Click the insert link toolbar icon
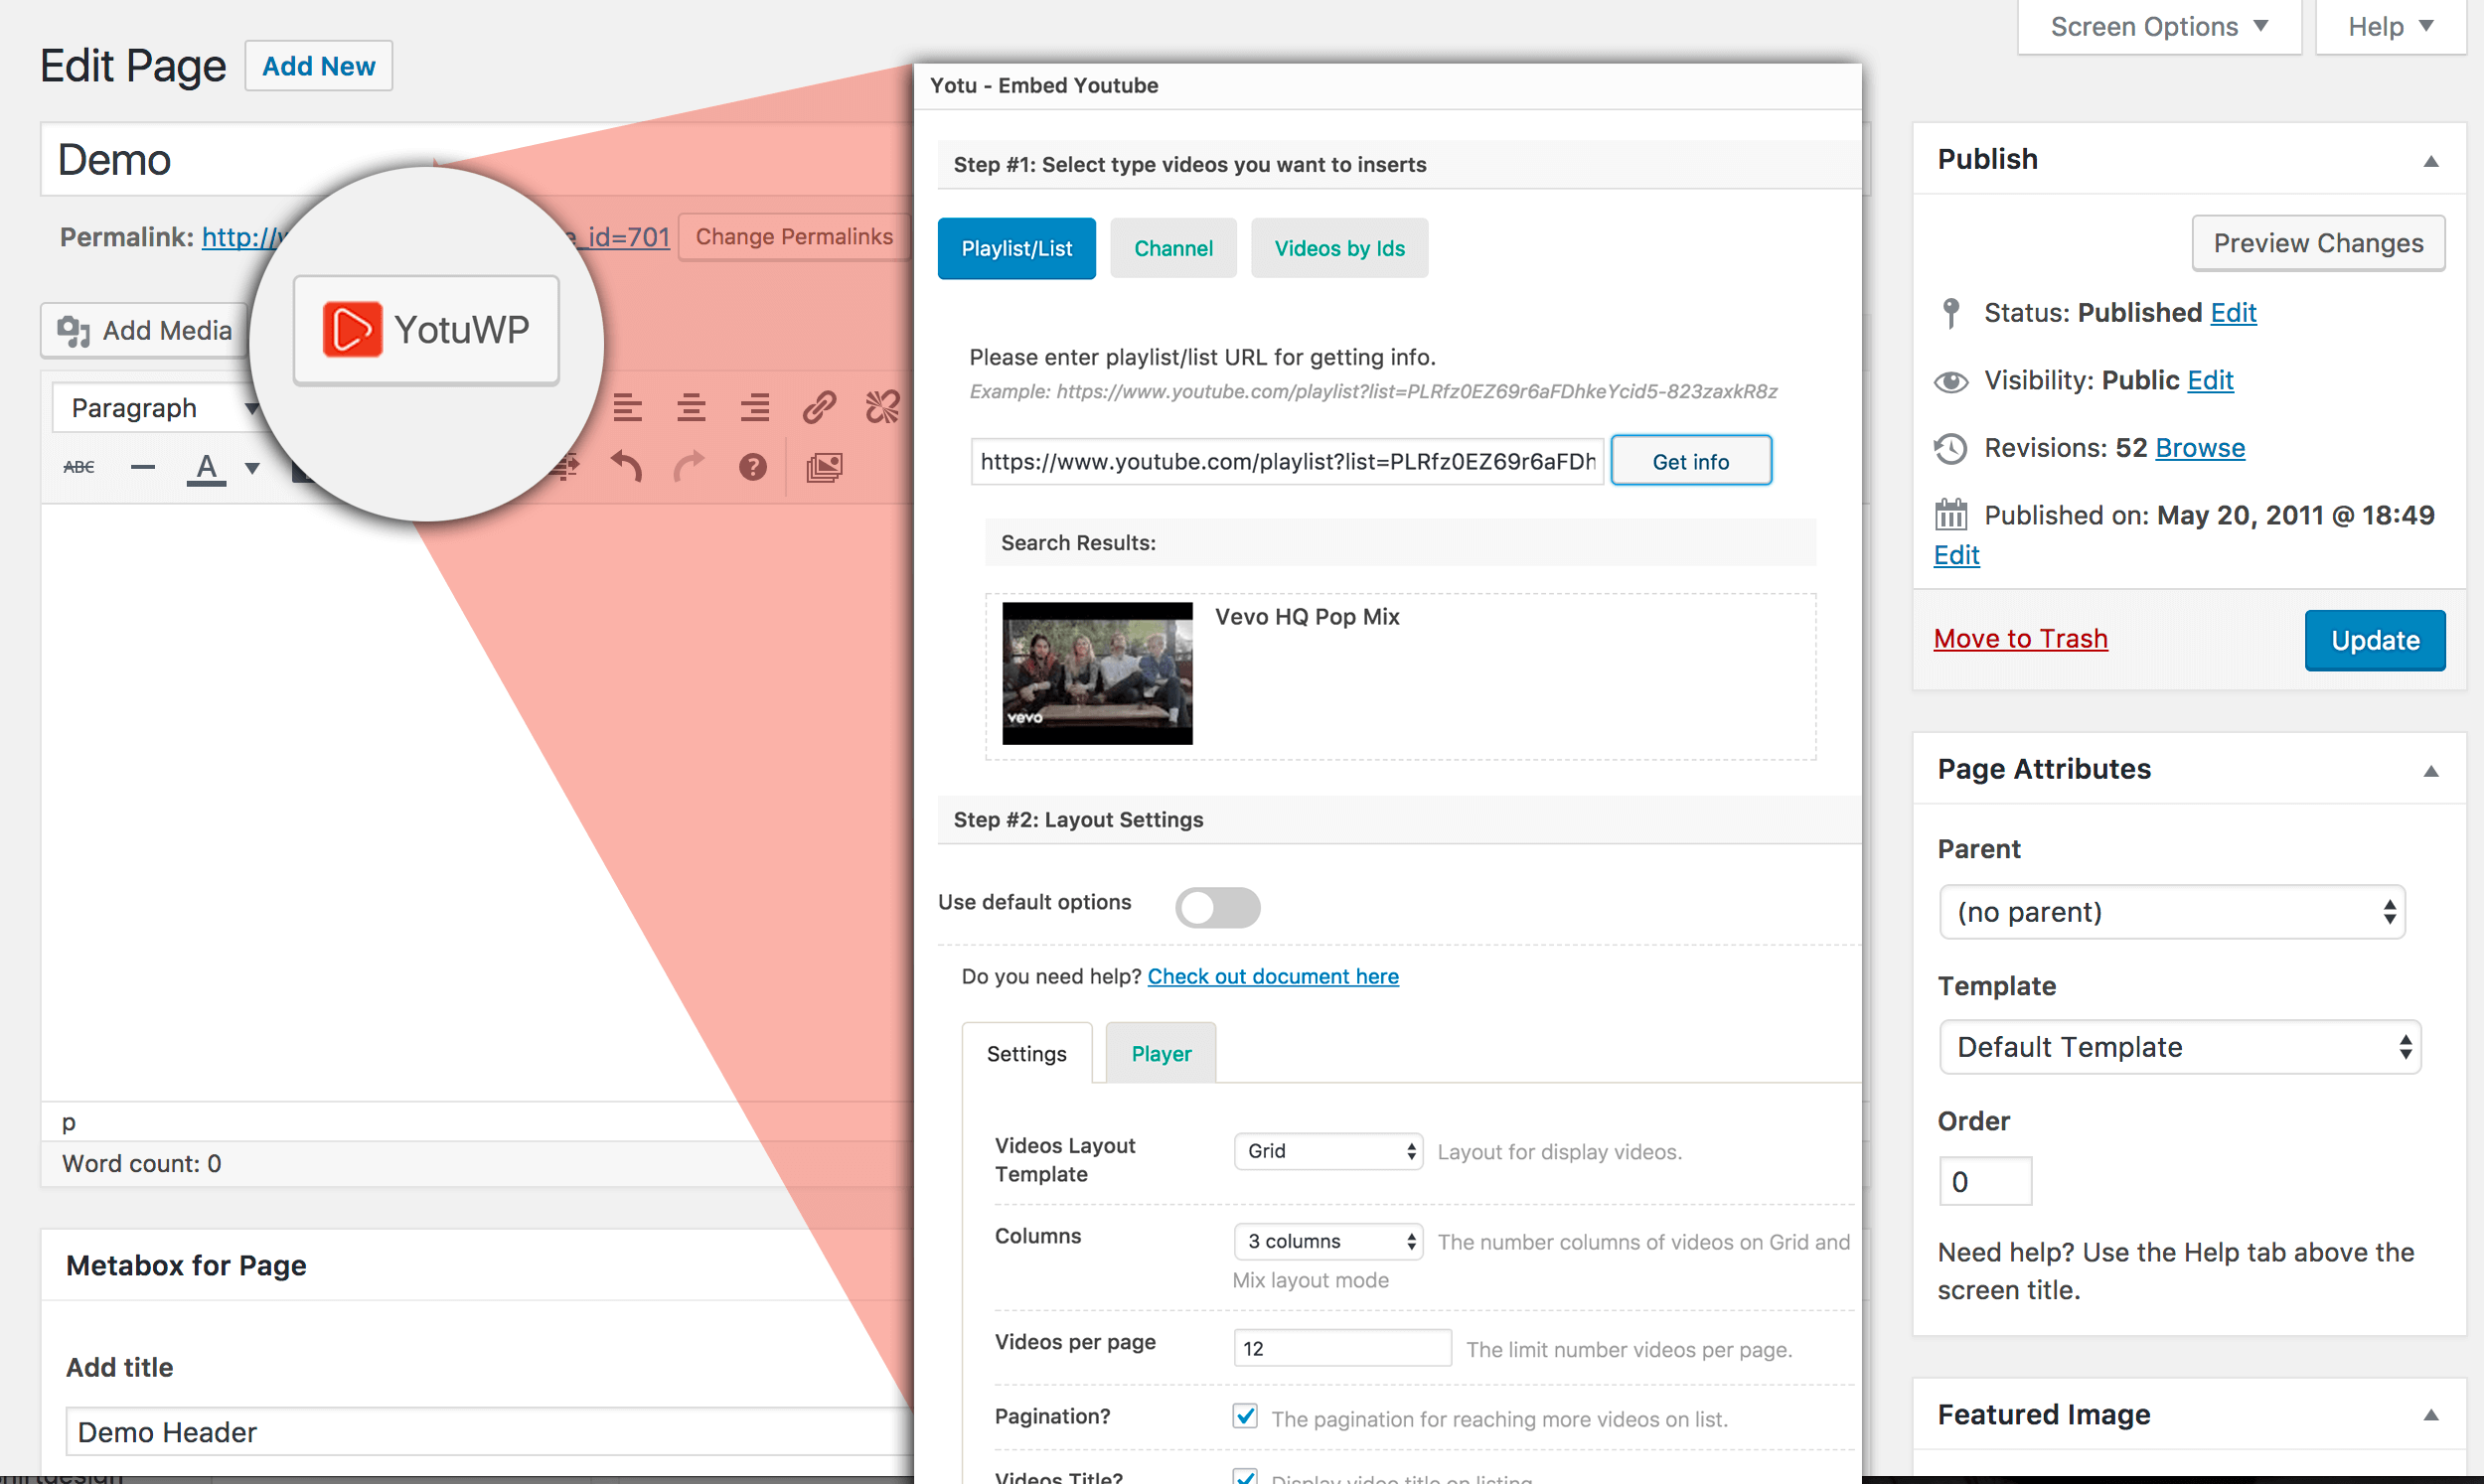Screen dimensions: 2484x1484 819,407
